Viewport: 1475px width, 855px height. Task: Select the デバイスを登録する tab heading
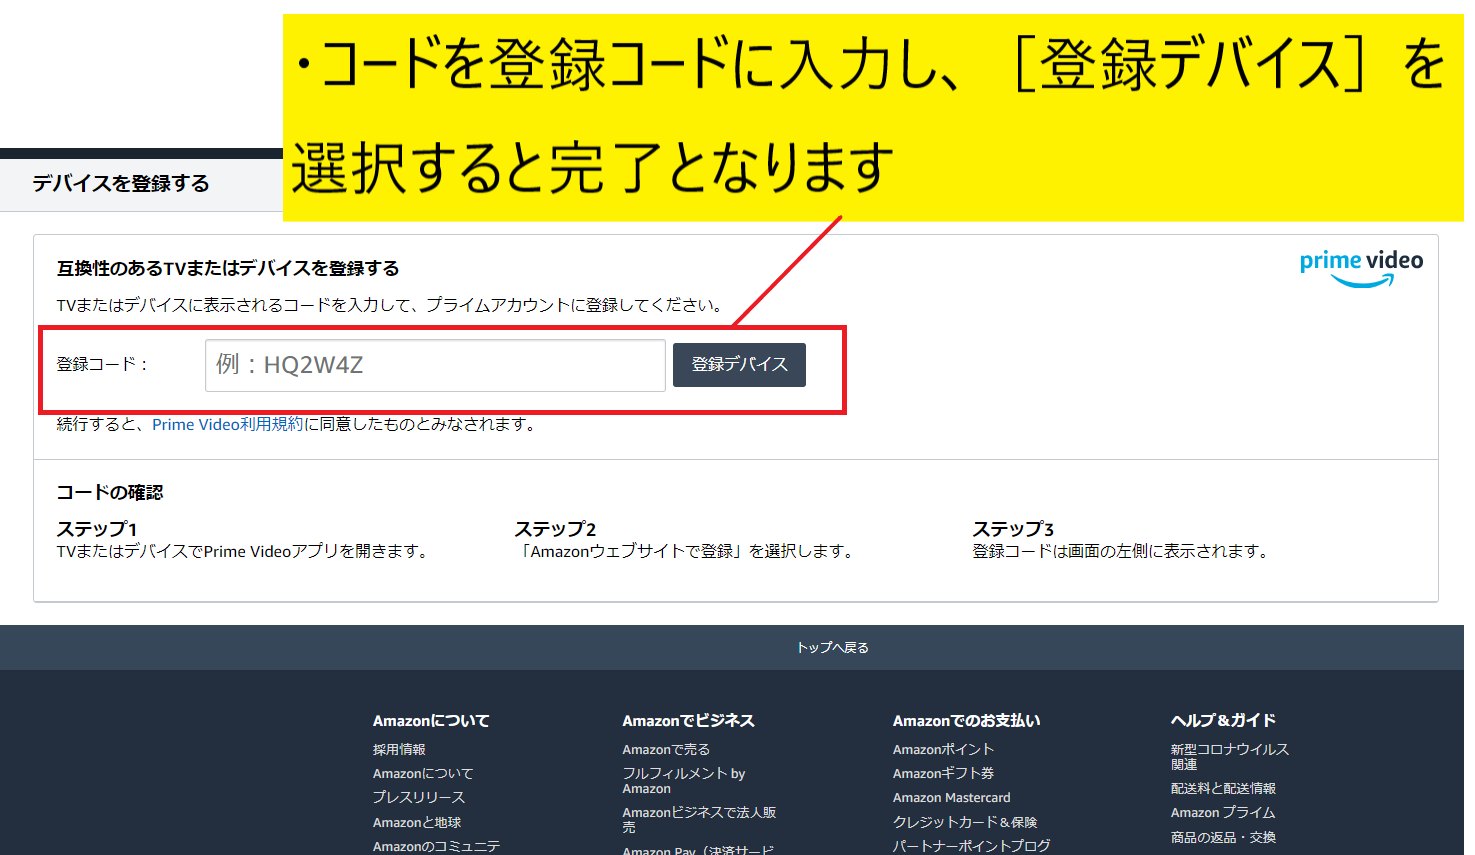(121, 183)
